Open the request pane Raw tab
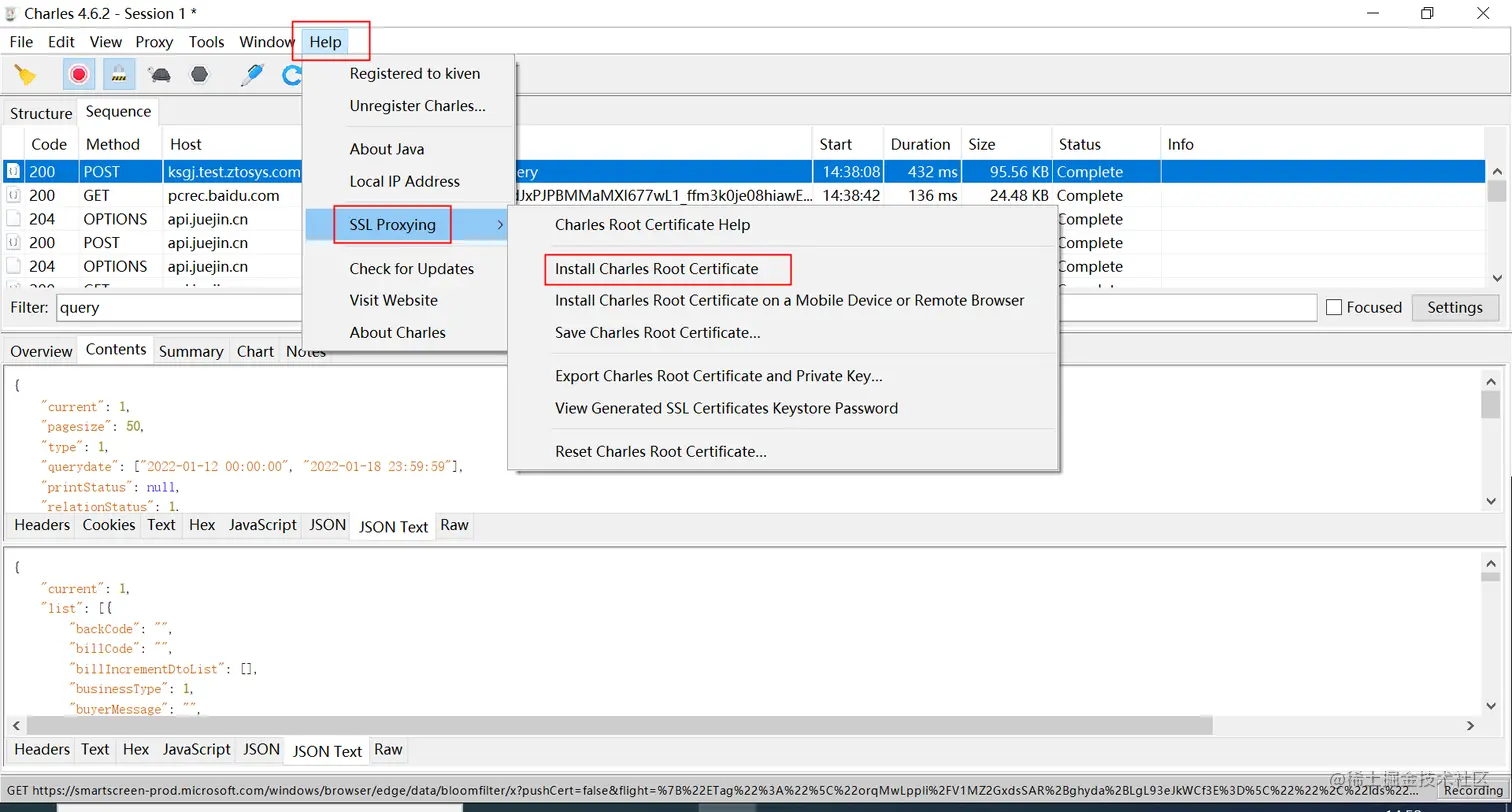The width and height of the screenshot is (1512, 812). [x=454, y=525]
